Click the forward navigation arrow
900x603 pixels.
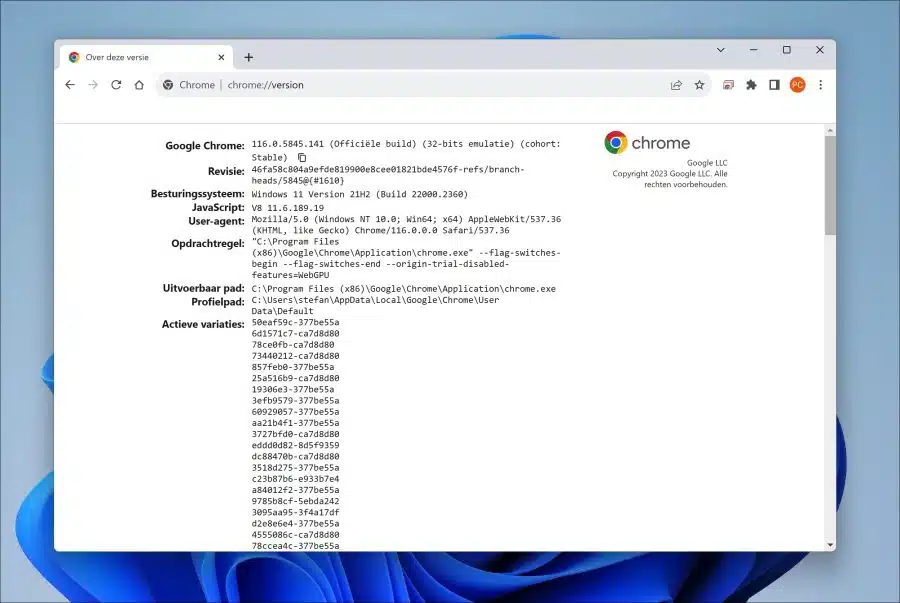coord(93,85)
